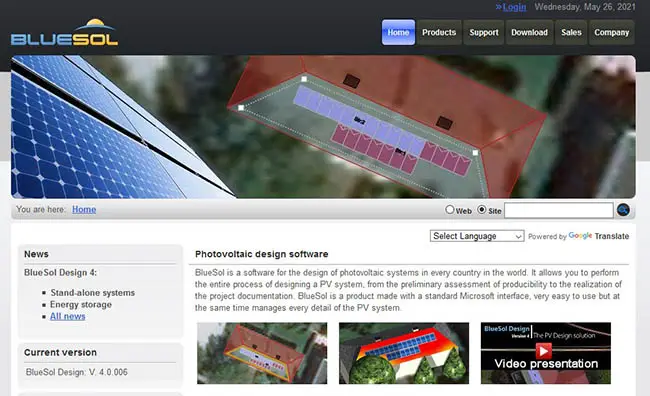Open the Sales menu

[571, 32]
